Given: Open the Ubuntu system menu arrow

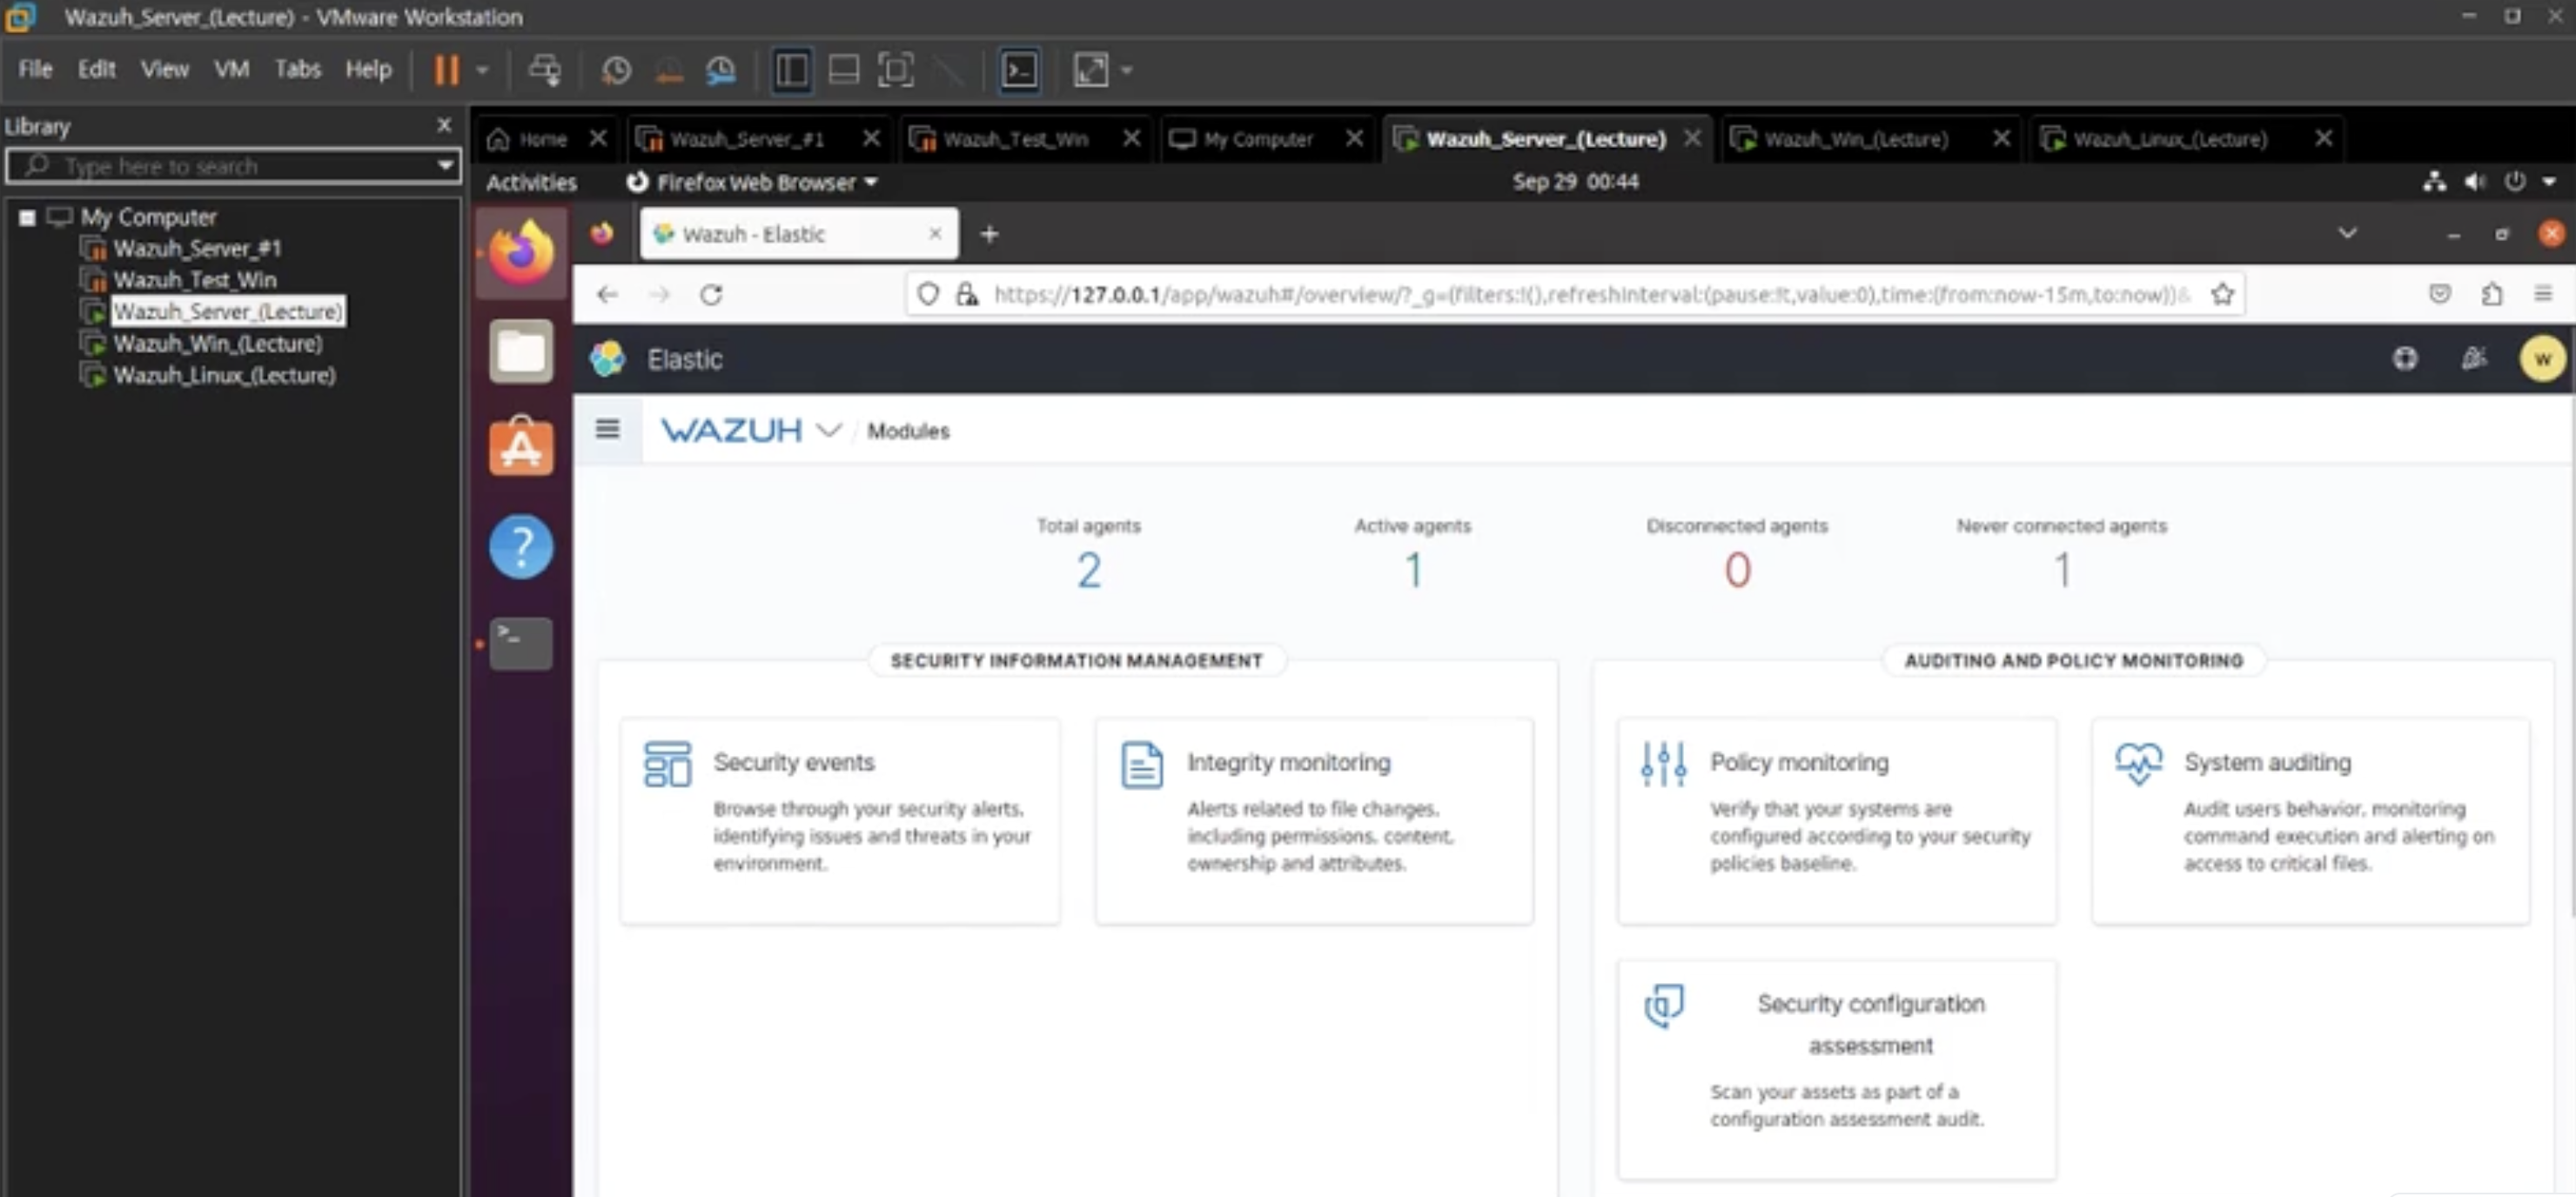Looking at the screenshot, I should click(2549, 182).
